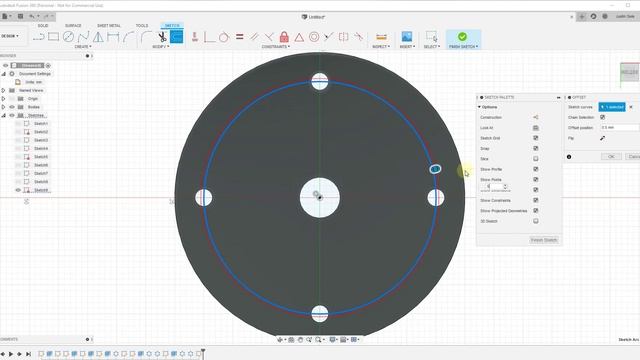Open the Measure inspect tool
The width and height of the screenshot is (640, 360).
click(381, 37)
